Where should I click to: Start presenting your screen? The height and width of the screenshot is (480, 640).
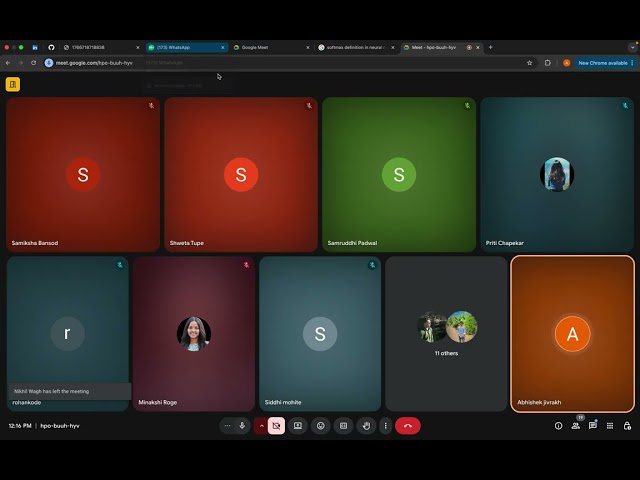pos(298,426)
